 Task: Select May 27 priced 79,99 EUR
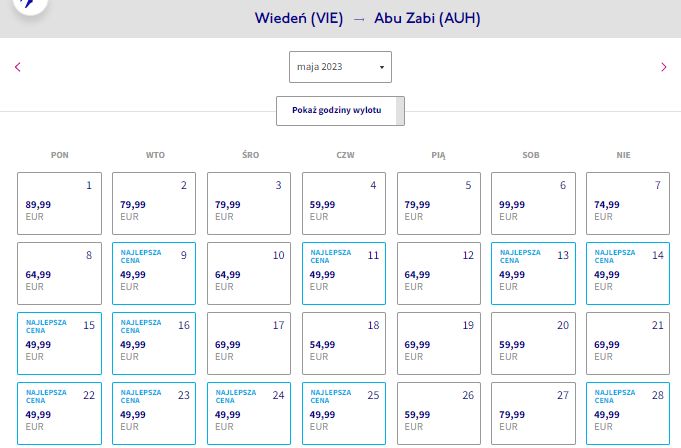point(533,413)
